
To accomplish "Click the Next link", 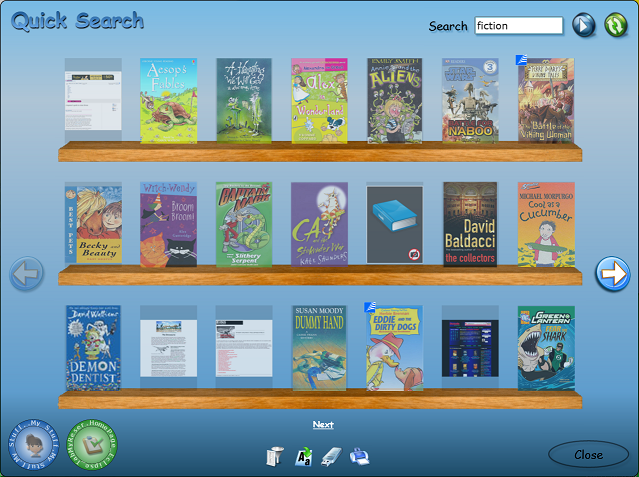I will [323, 425].
